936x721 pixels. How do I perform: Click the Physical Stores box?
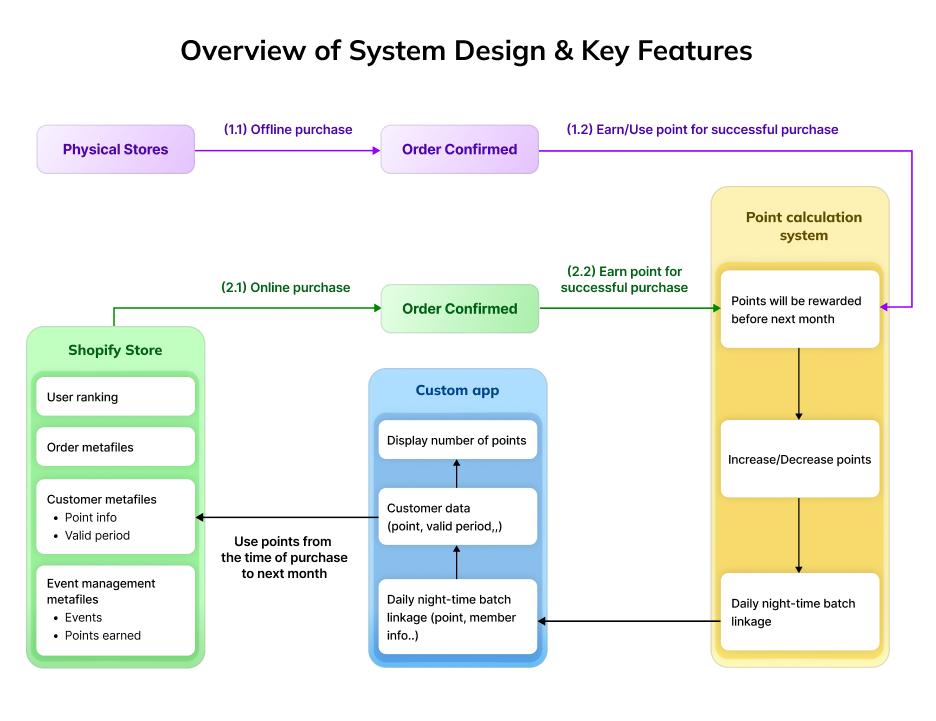116,149
